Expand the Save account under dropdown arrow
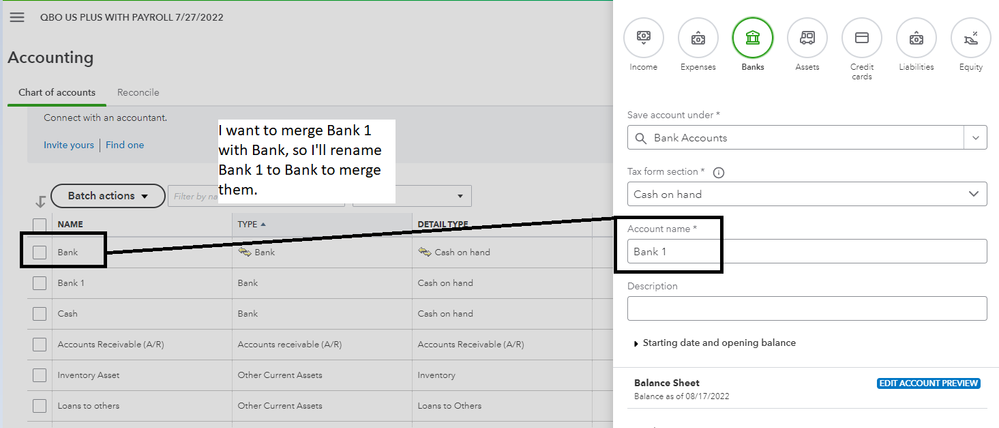 (x=975, y=138)
